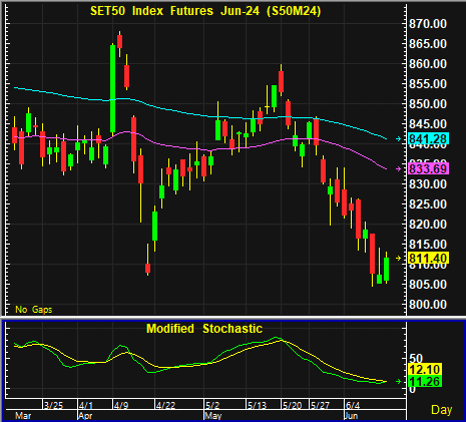
Task: Click the Mar month label
Action: coord(23,416)
